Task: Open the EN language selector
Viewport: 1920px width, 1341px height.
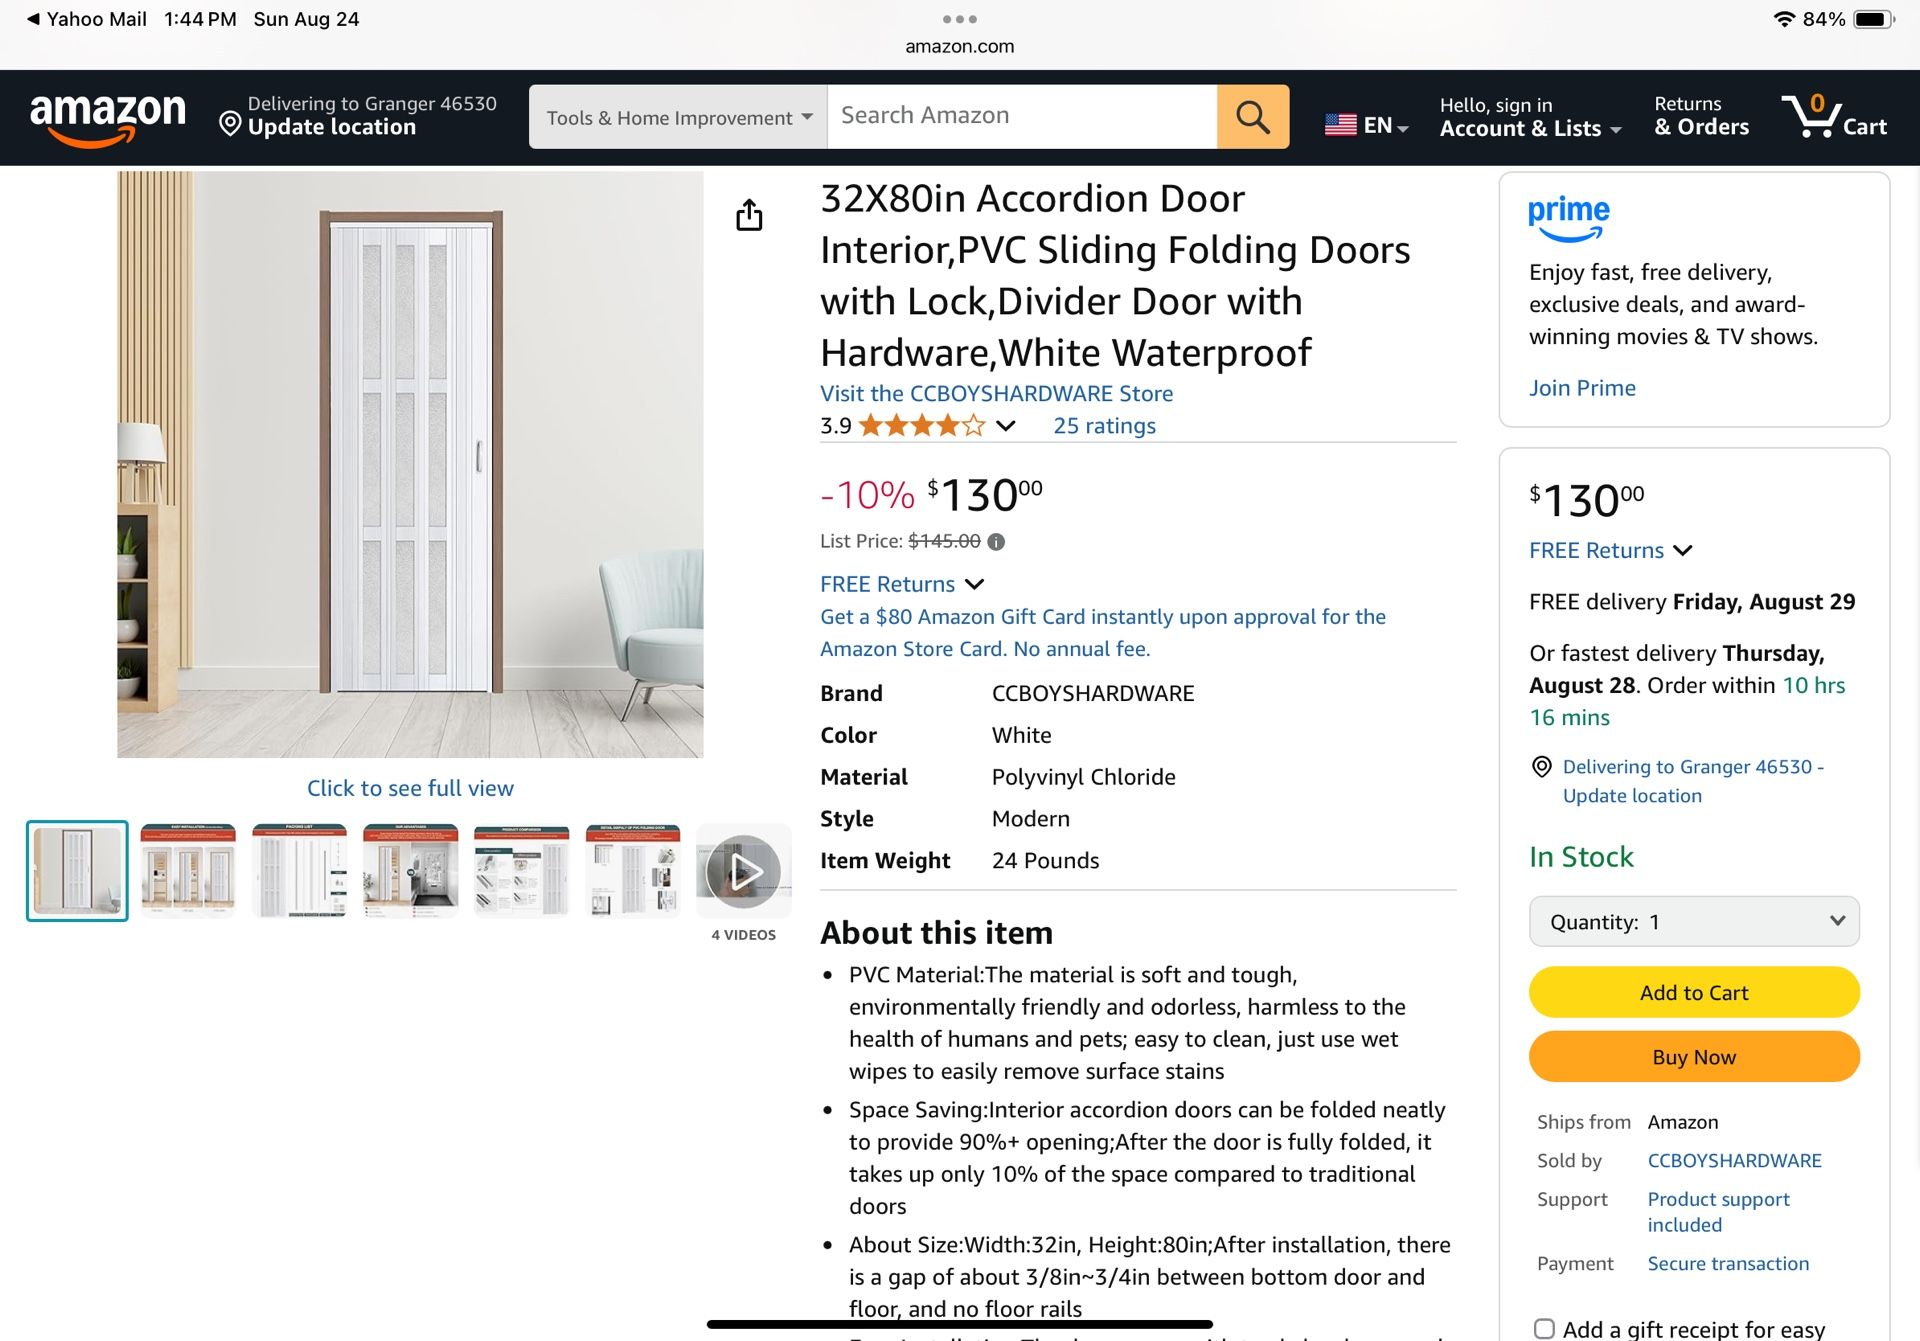Action: (1366, 125)
